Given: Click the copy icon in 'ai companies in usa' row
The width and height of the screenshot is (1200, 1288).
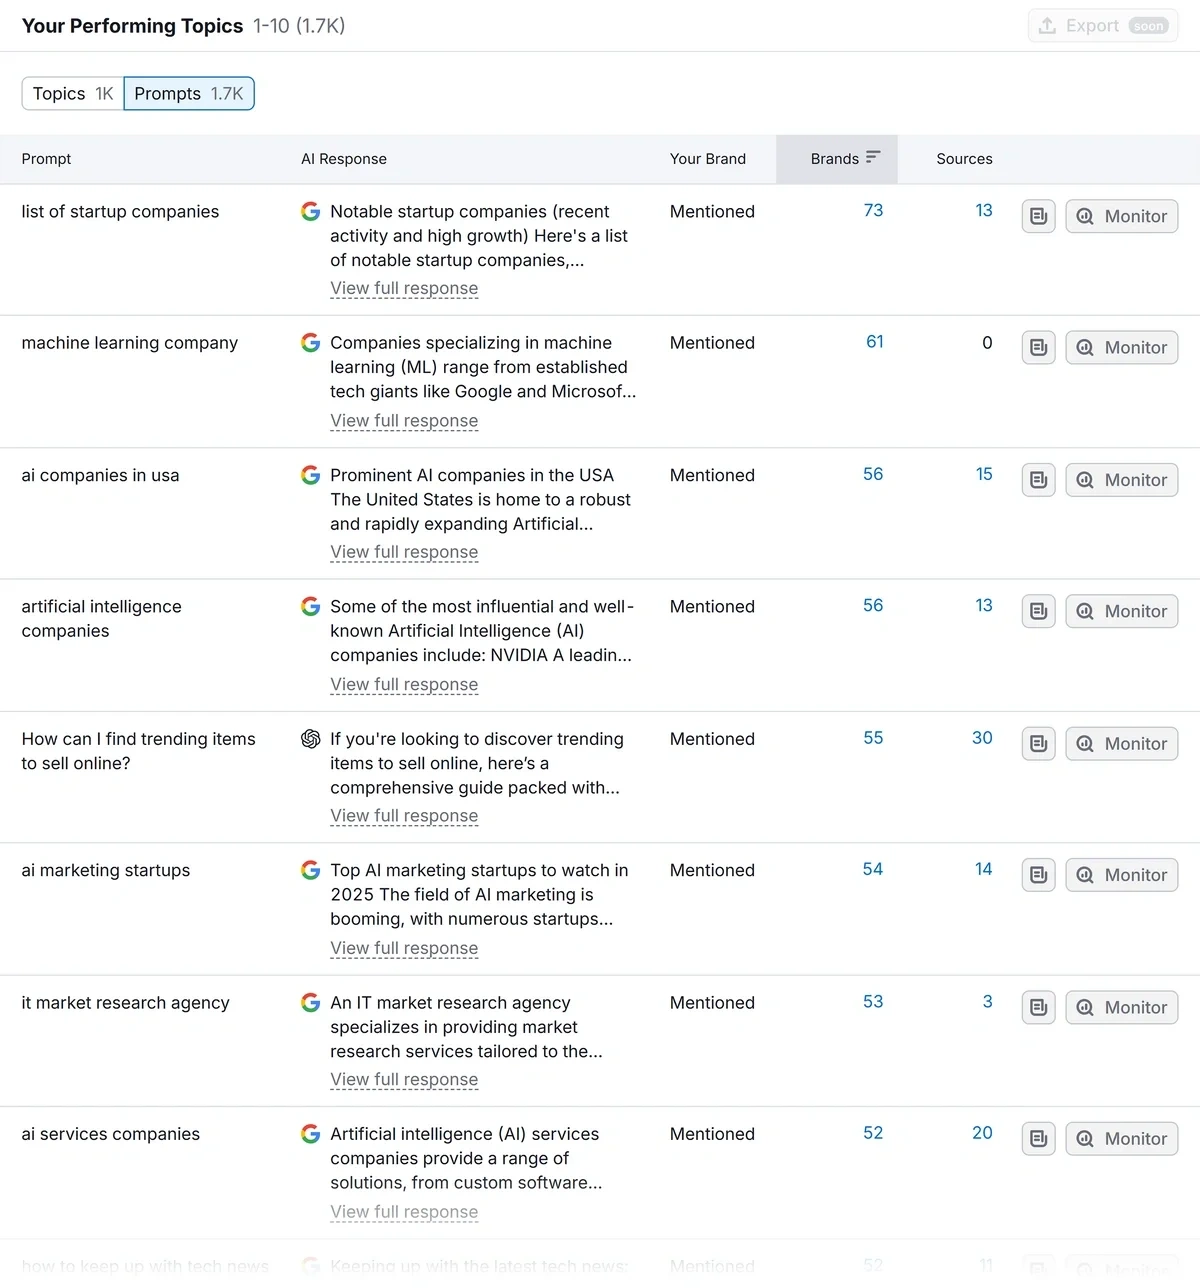Looking at the screenshot, I should [x=1038, y=480].
